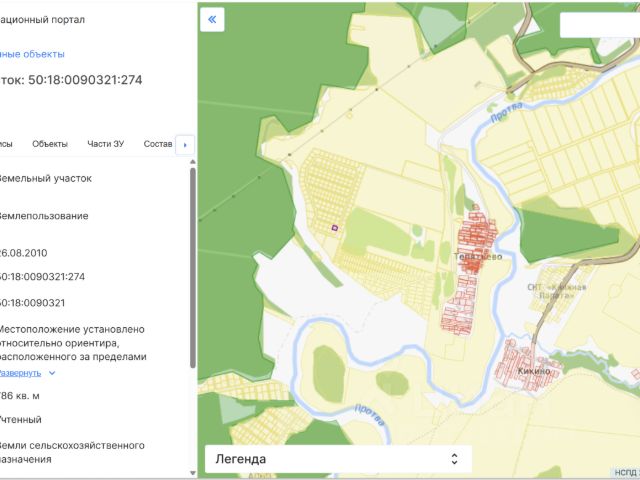Click Земли сельскохозяйственного назначения text
This screenshot has height=480, width=640.
tap(72, 452)
